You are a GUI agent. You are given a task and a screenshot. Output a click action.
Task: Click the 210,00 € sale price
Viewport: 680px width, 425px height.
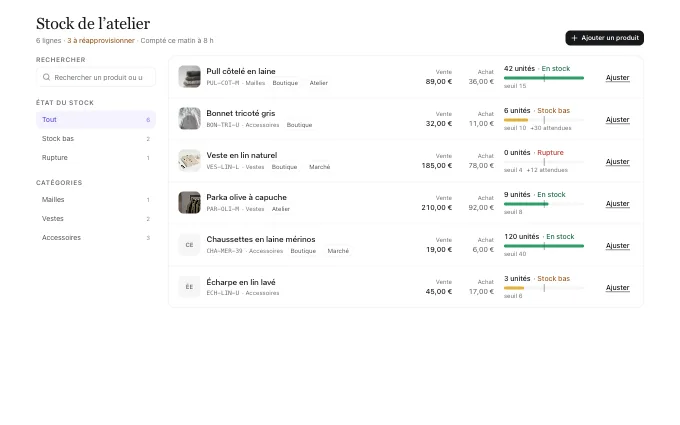click(x=437, y=208)
